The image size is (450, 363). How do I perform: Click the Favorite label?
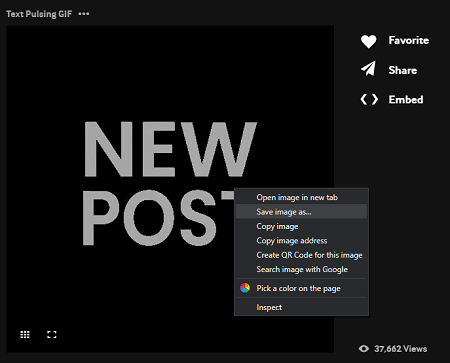tap(409, 40)
